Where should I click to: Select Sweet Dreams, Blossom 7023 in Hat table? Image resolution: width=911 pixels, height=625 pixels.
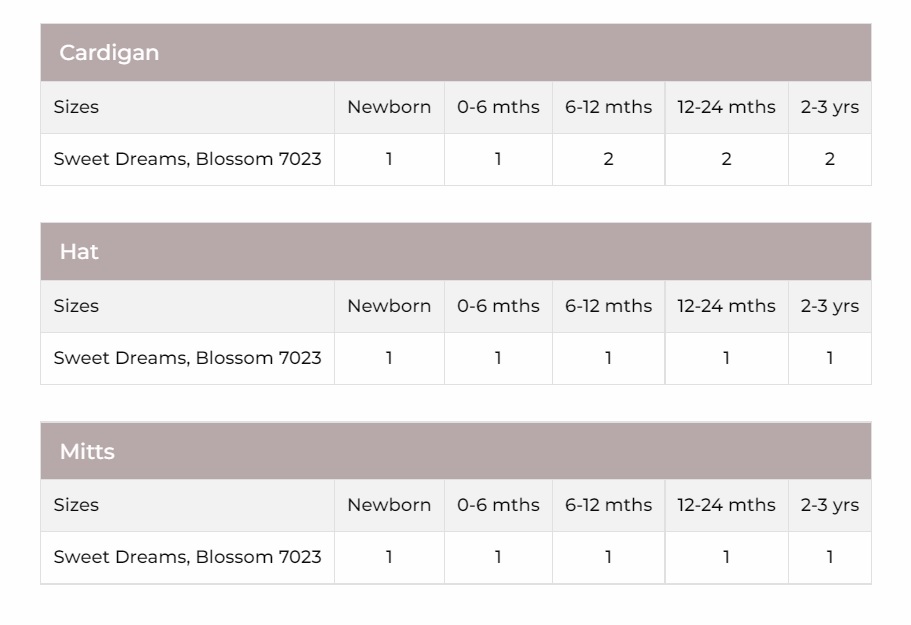[187, 358]
